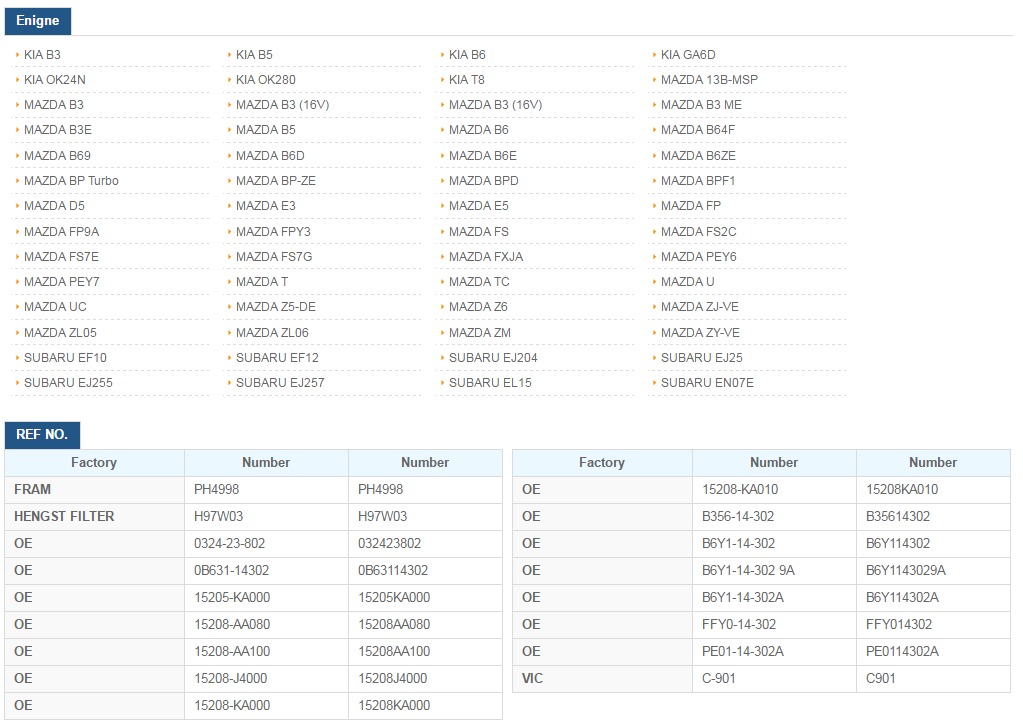Click the MAZDA FXJA engine link
The image size is (1023, 726).
[486, 257]
